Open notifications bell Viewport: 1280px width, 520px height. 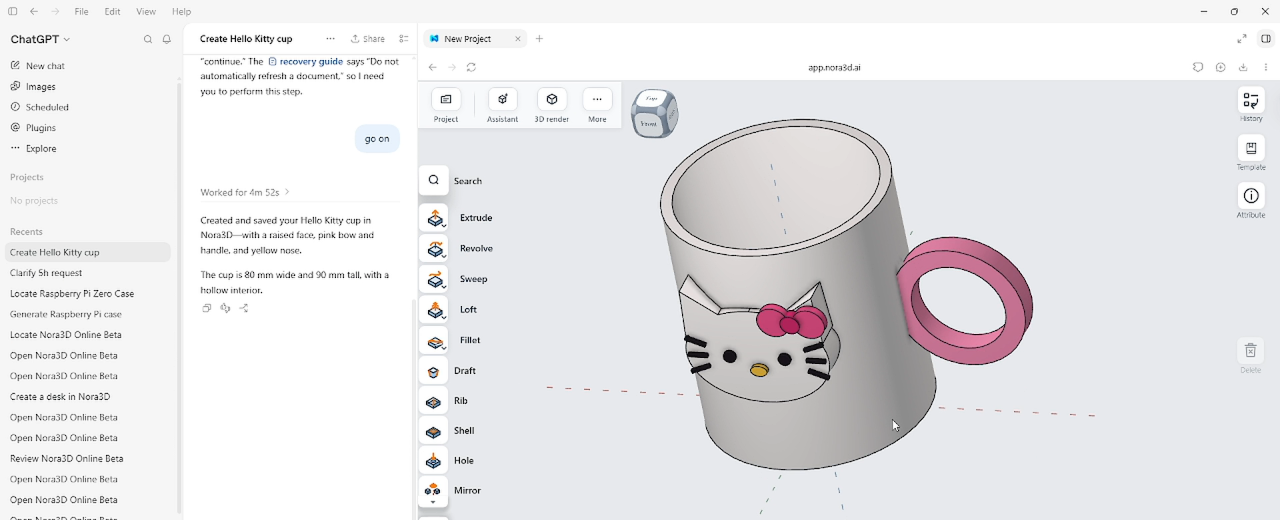coord(167,40)
